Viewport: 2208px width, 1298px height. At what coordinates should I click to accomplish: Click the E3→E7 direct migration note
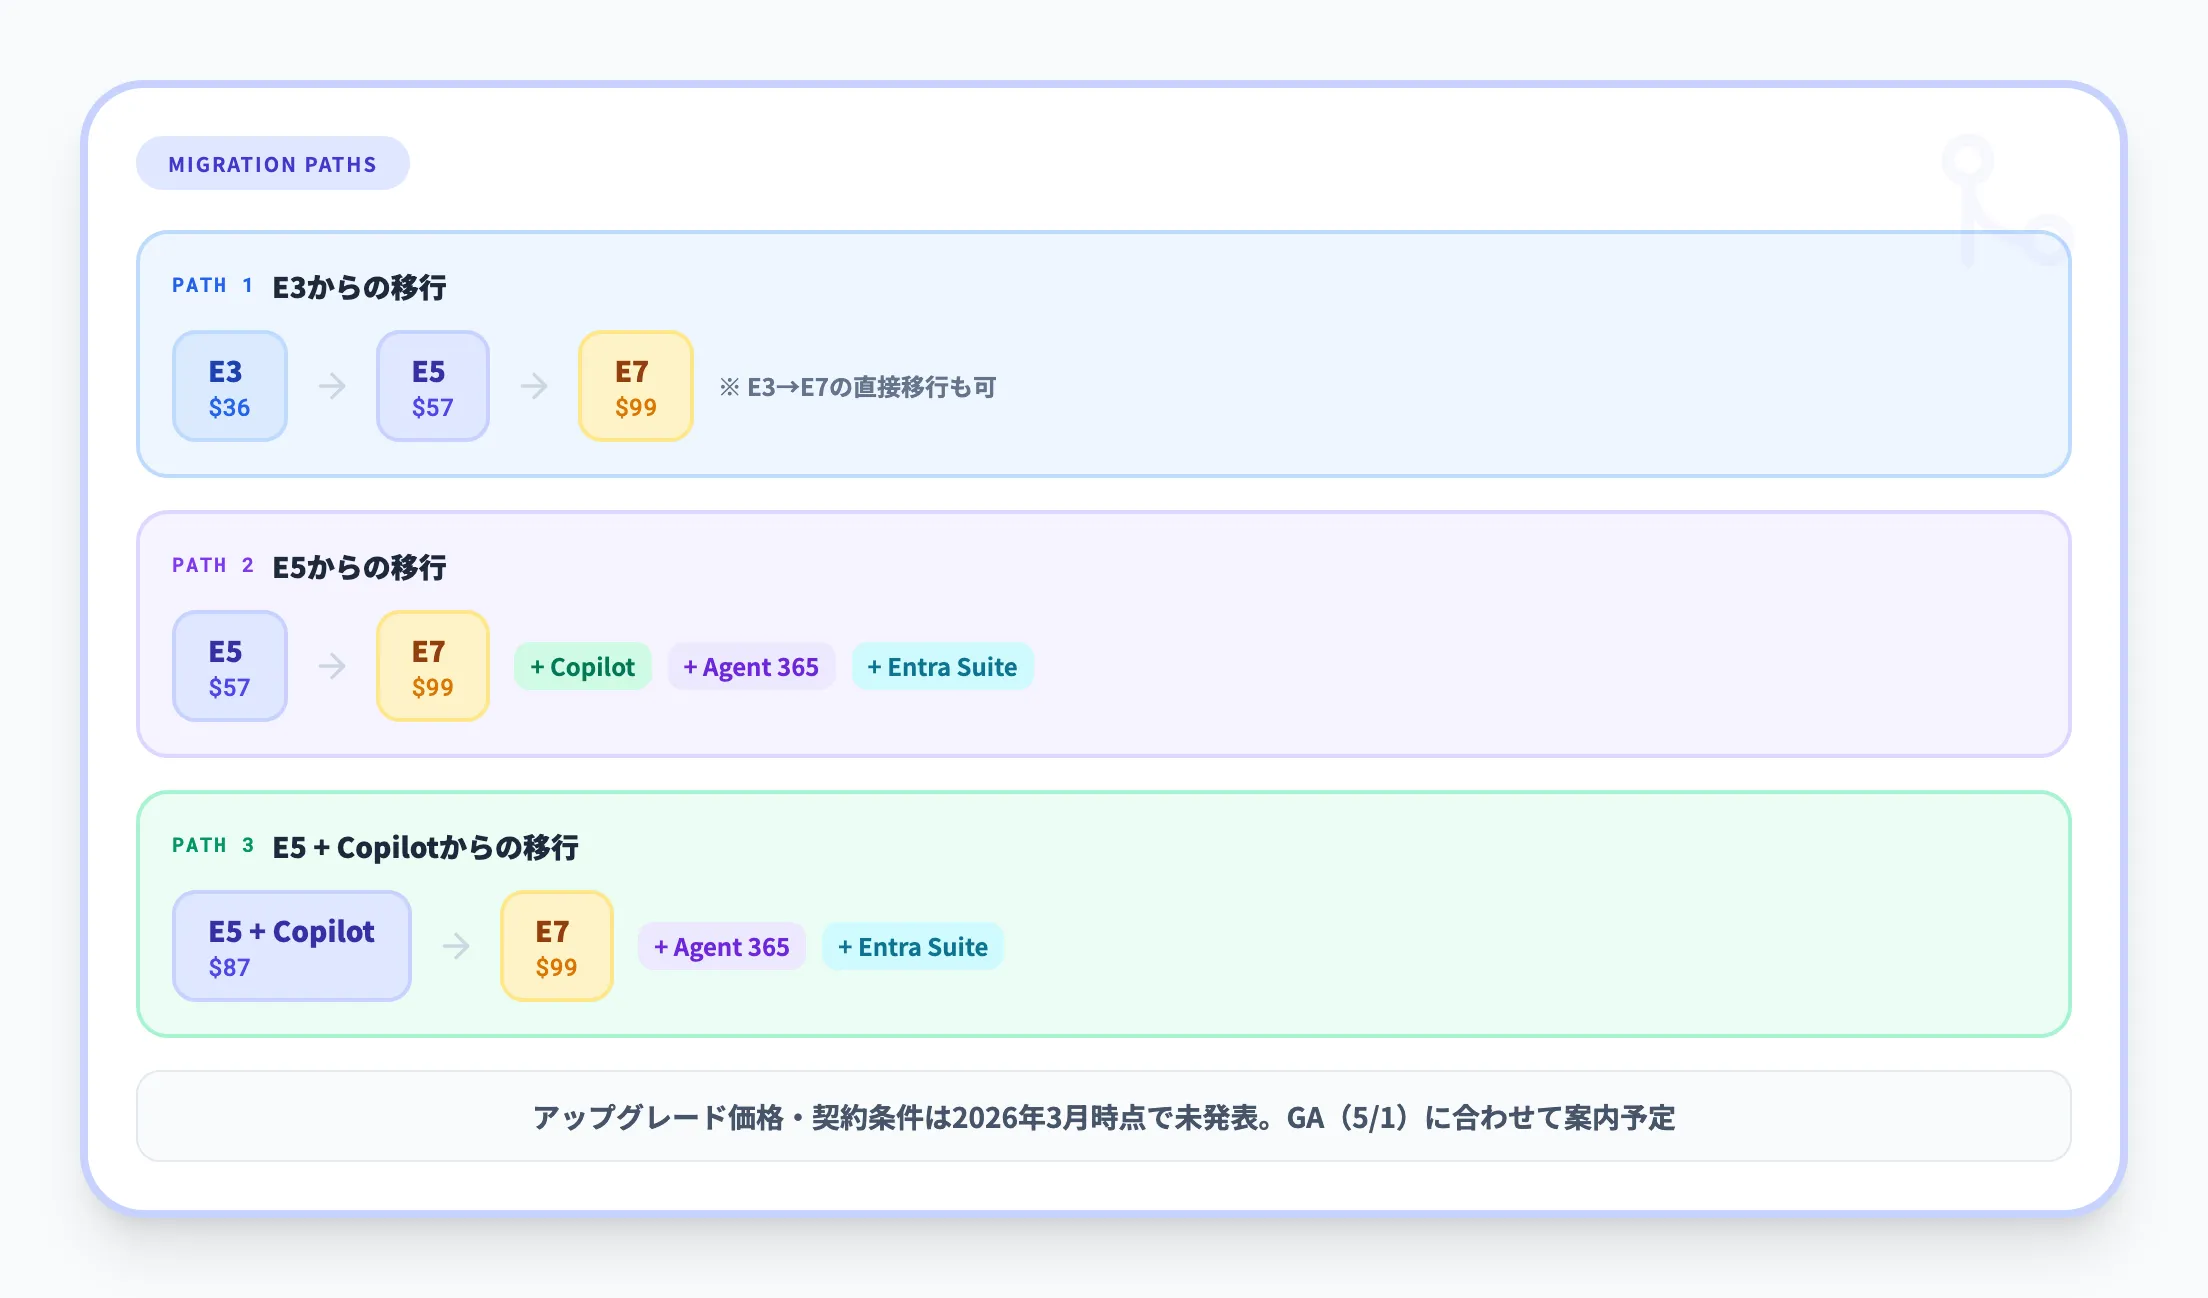coord(857,387)
